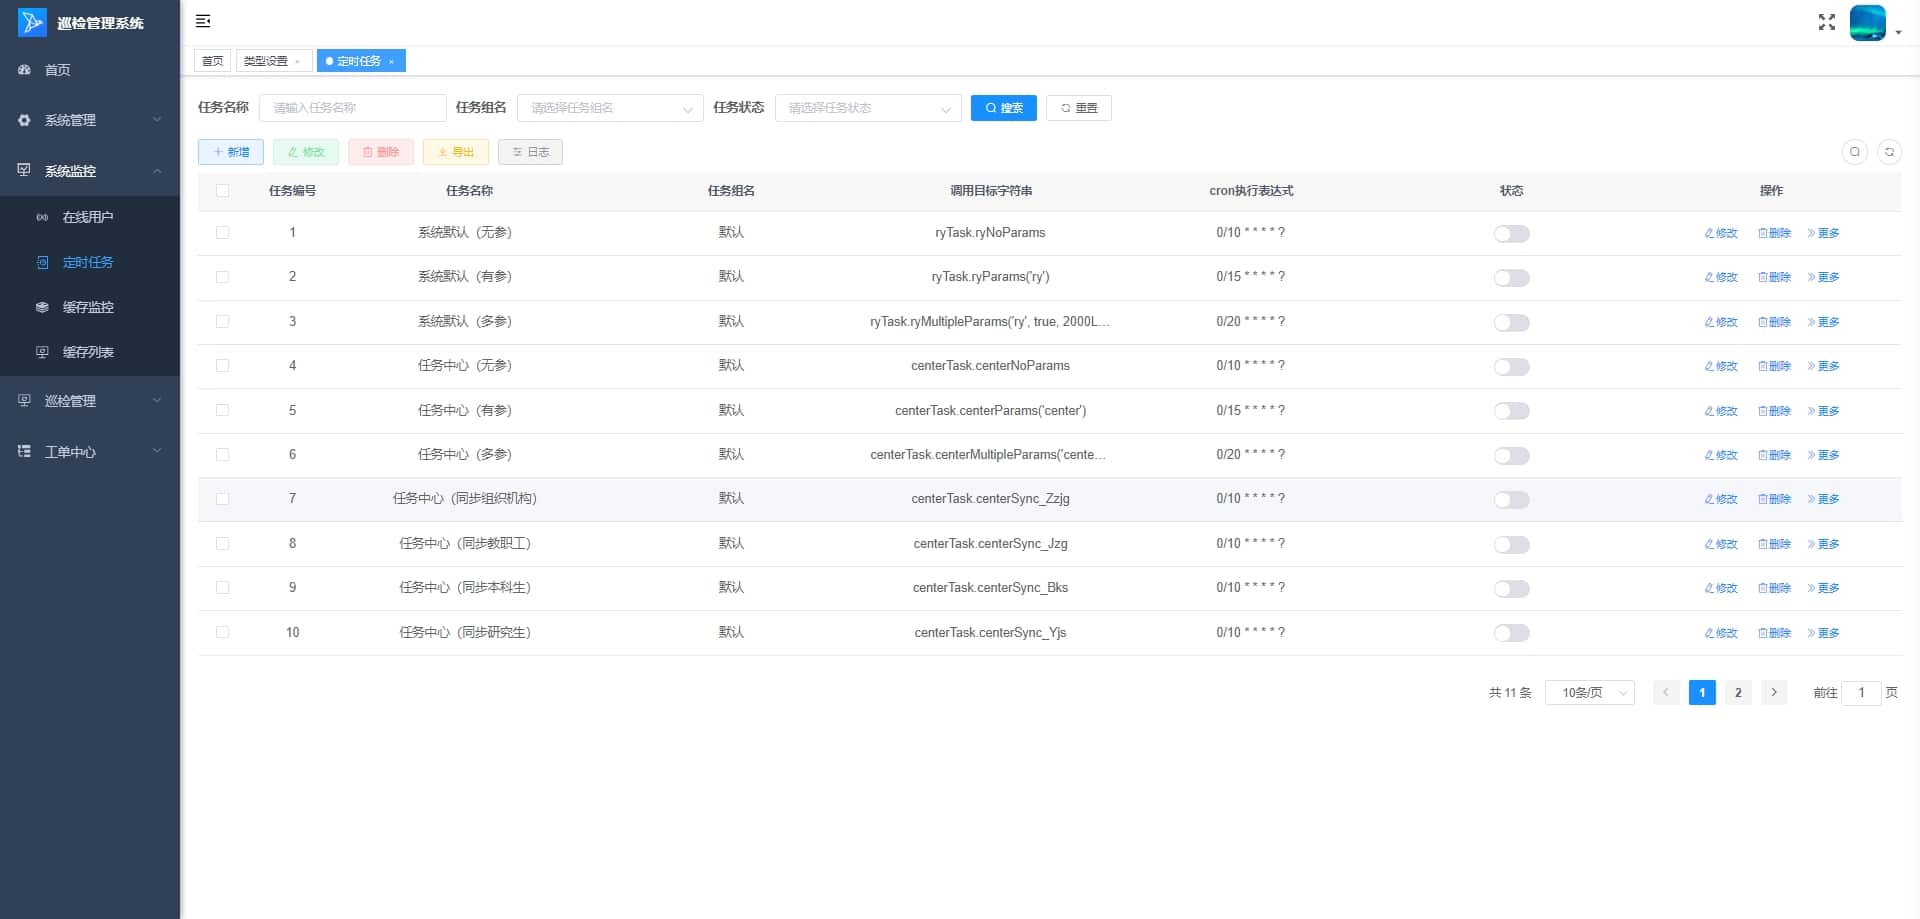Open 更多 more options for task 4
The image size is (1920, 919).
click(1824, 366)
